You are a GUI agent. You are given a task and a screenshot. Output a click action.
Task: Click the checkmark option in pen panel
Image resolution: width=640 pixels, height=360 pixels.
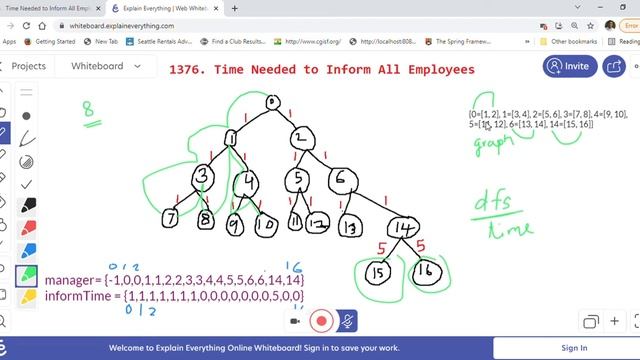(x=26, y=184)
